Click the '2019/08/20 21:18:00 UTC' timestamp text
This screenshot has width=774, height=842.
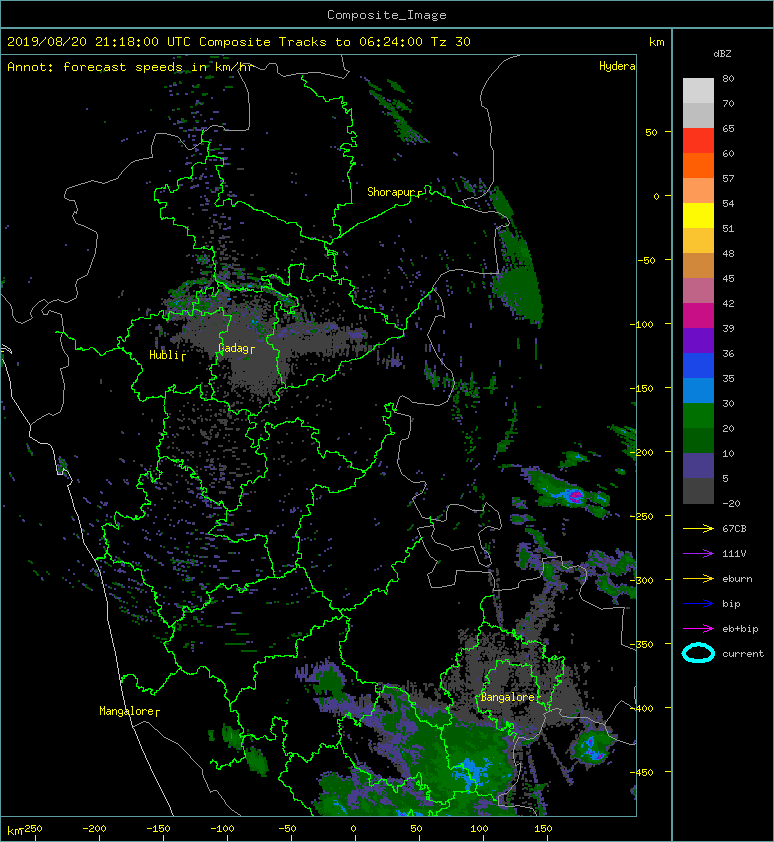98,42
